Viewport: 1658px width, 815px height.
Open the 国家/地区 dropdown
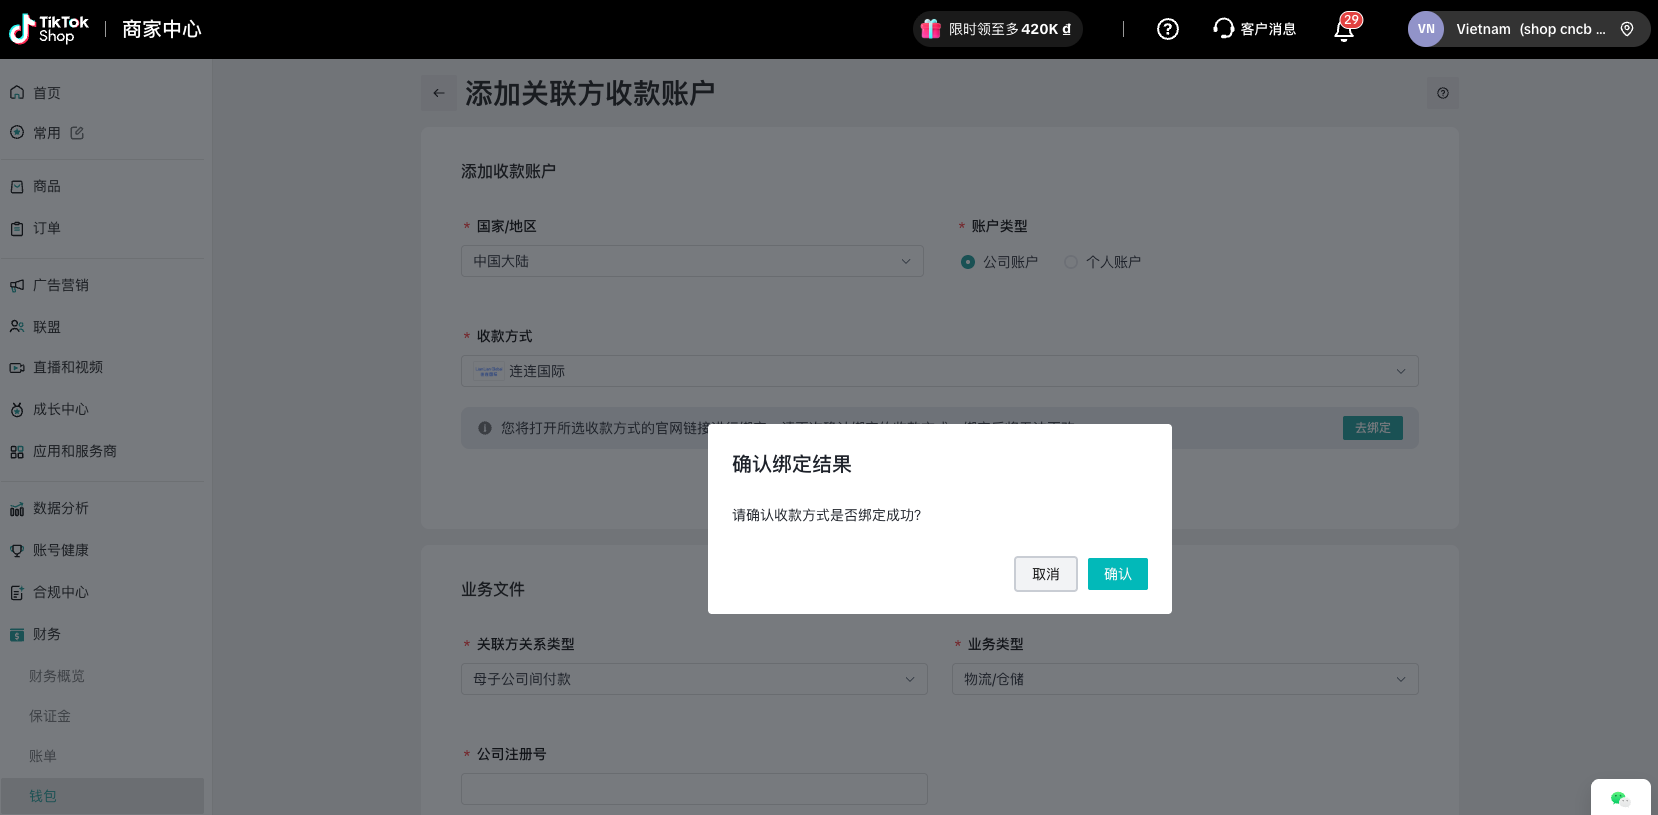692,261
